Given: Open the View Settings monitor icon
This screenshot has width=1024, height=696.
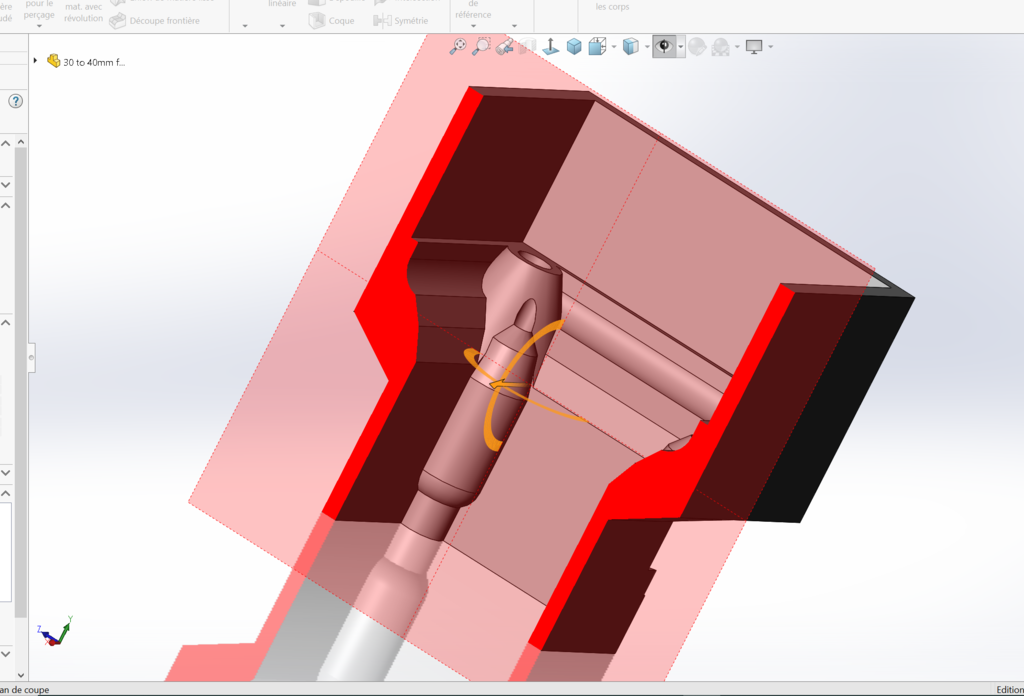Looking at the screenshot, I should pyautogui.click(x=755, y=46).
